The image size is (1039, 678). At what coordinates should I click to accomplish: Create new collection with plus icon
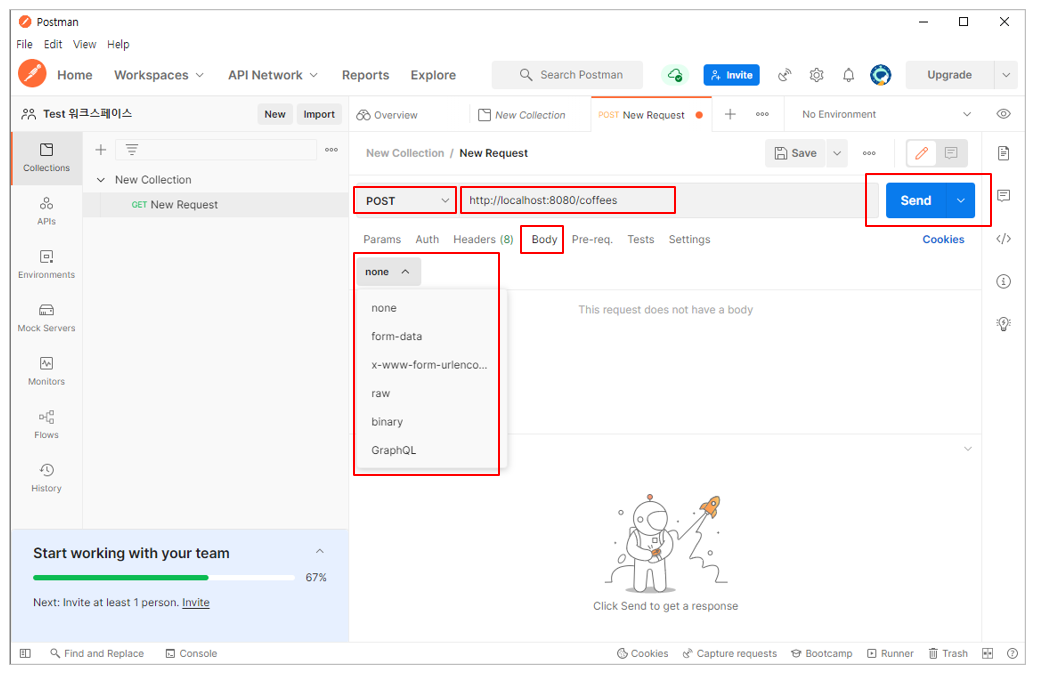pos(101,150)
